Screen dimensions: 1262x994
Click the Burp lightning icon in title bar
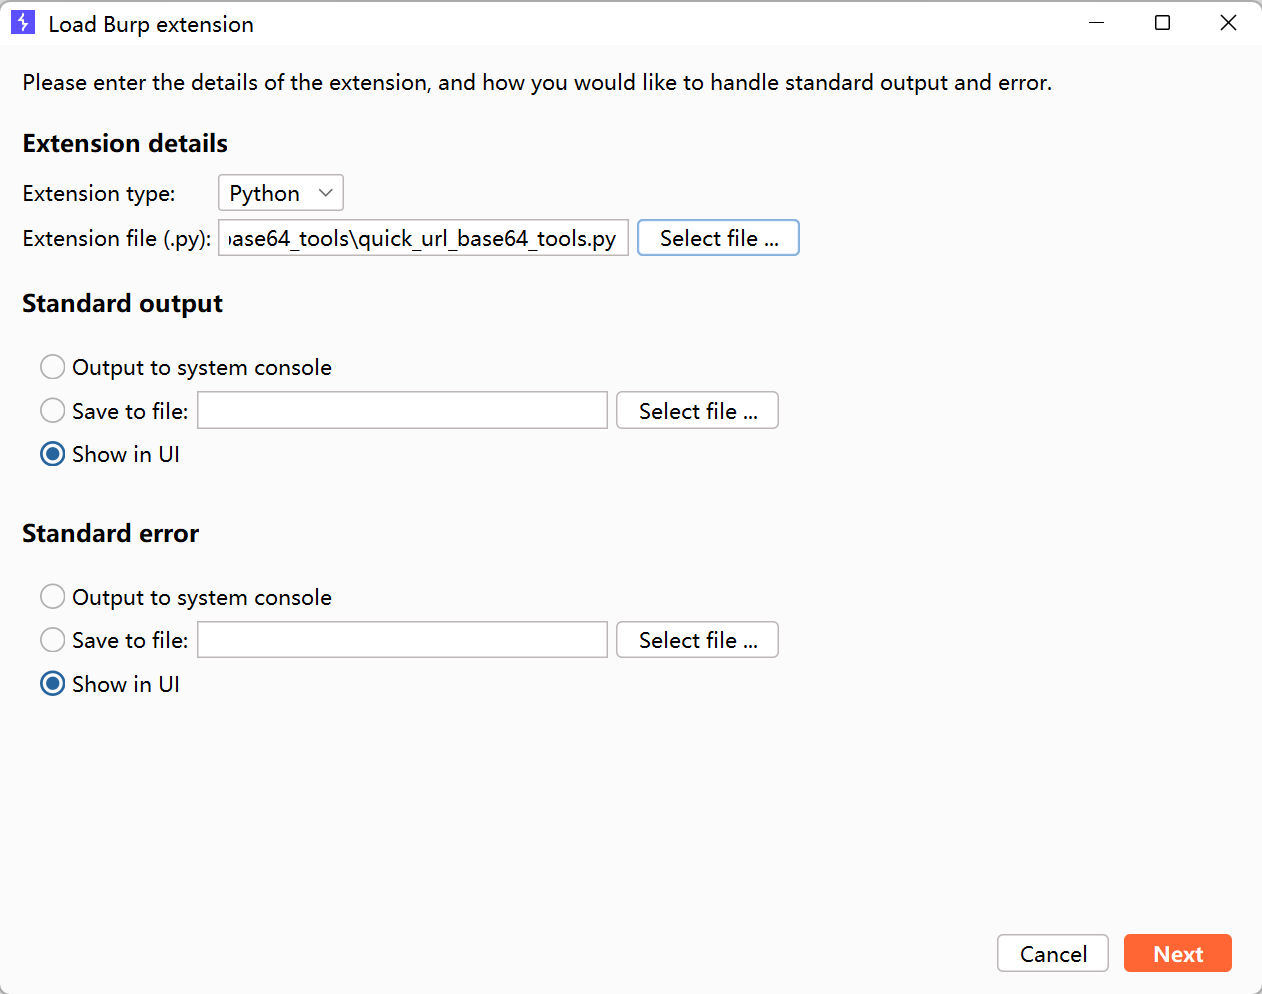[x=23, y=23]
